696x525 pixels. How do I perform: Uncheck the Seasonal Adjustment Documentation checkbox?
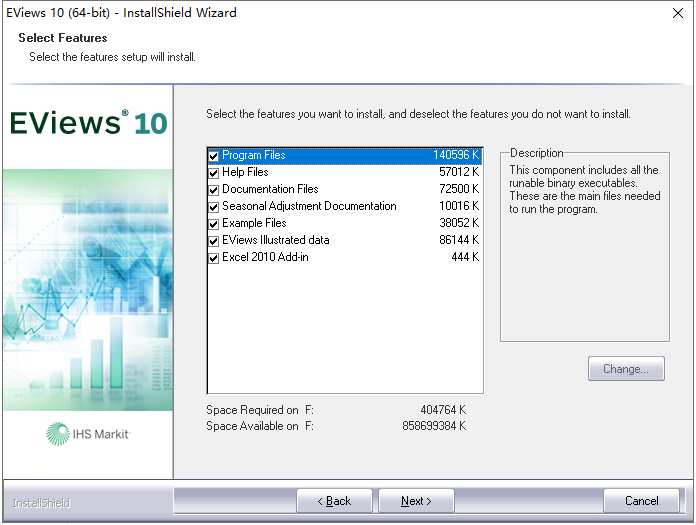point(214,207)
